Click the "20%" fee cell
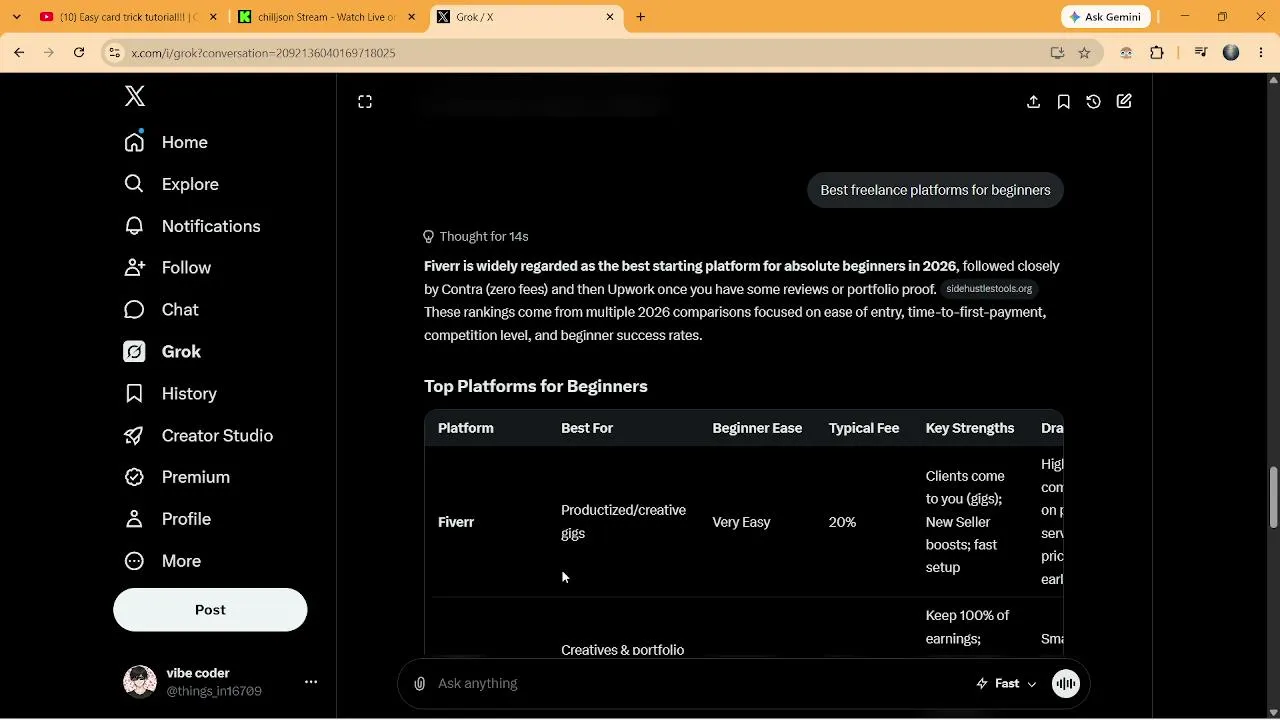The image size is (1280, 720). (x=842, y=522)
